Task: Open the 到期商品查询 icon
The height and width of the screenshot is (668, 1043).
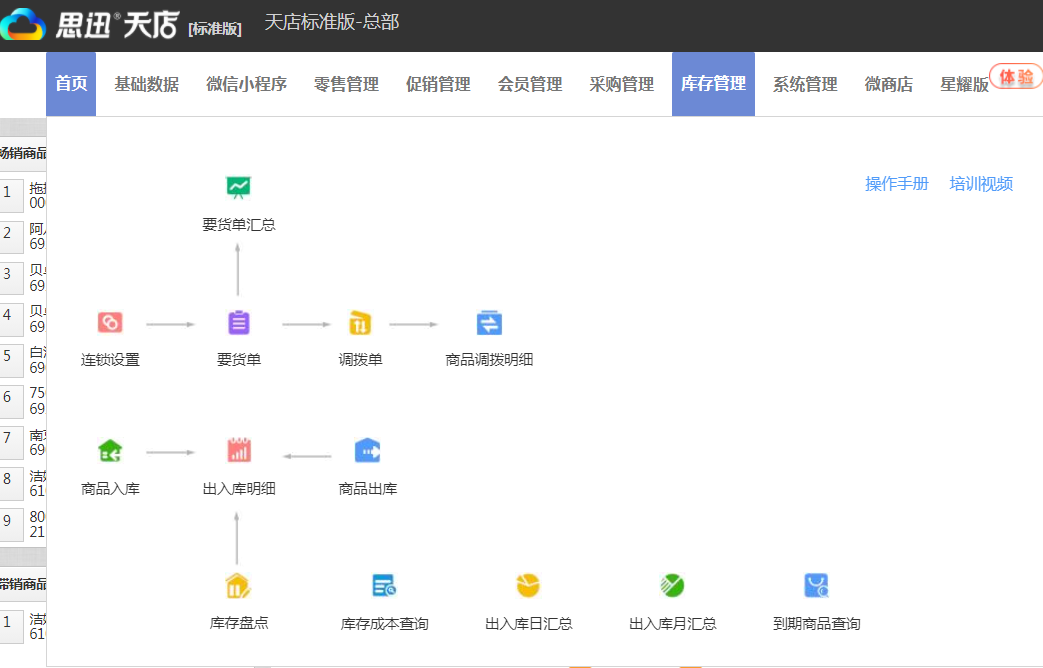Action: tap(816, 585)
